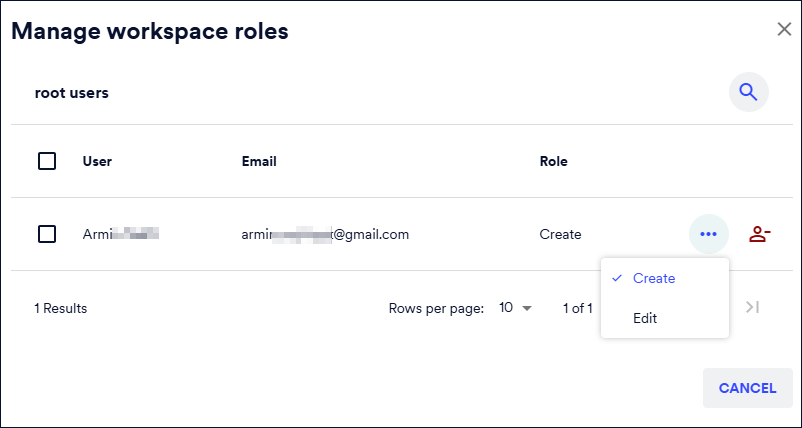Click the User column header
802x428 pixels.
(97, 161)
